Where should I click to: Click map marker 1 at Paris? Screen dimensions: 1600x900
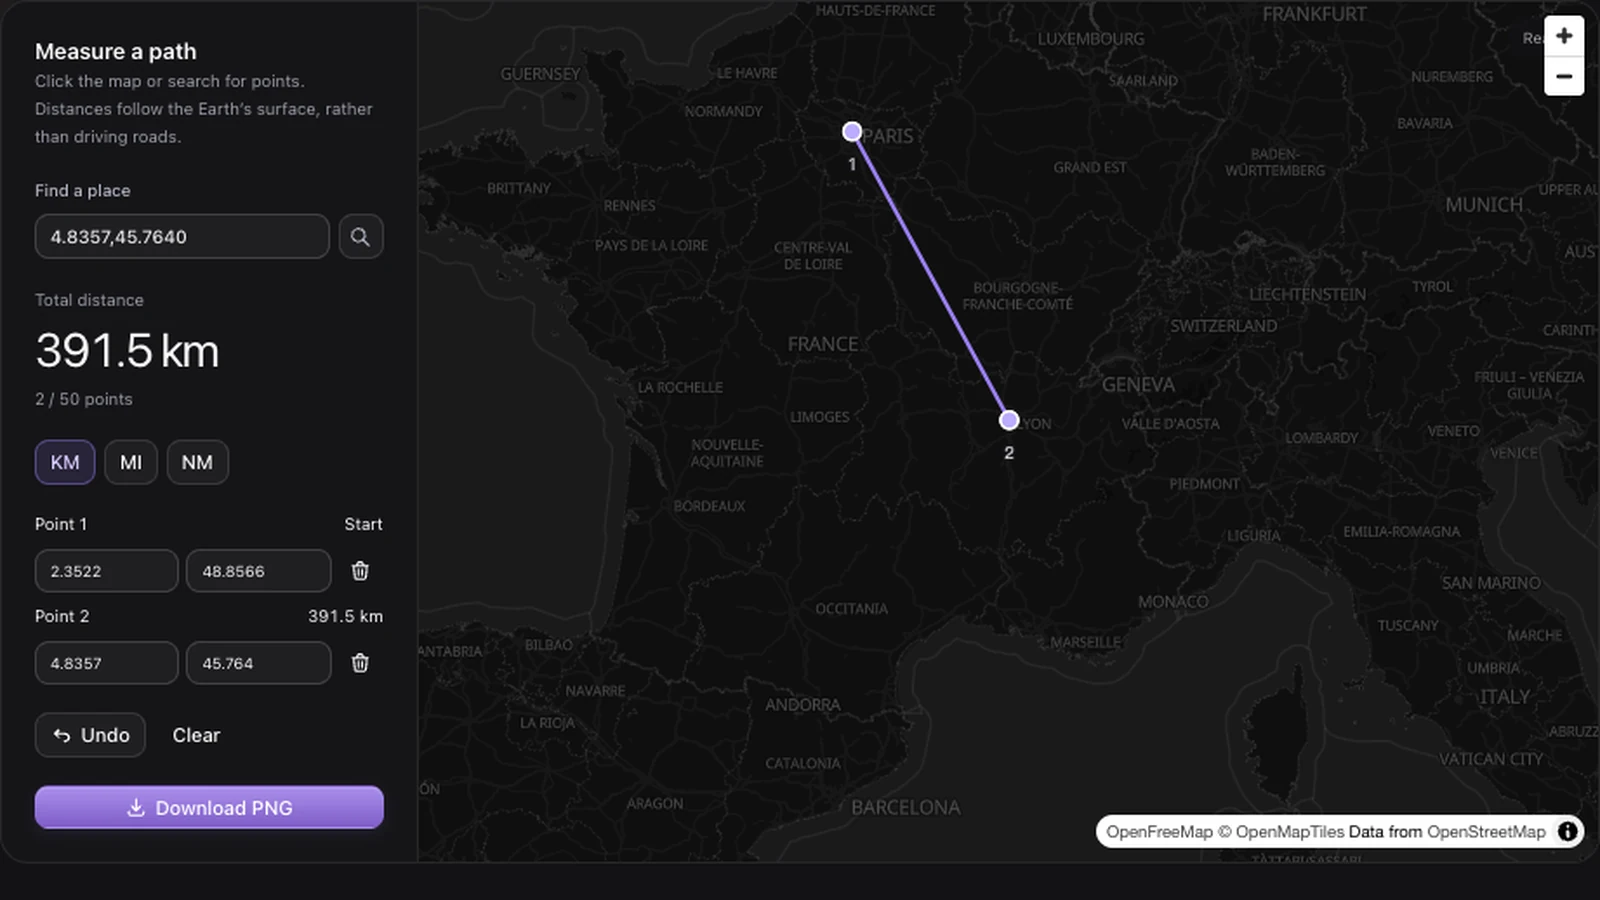pyautogui.click(x=852, y=131)
